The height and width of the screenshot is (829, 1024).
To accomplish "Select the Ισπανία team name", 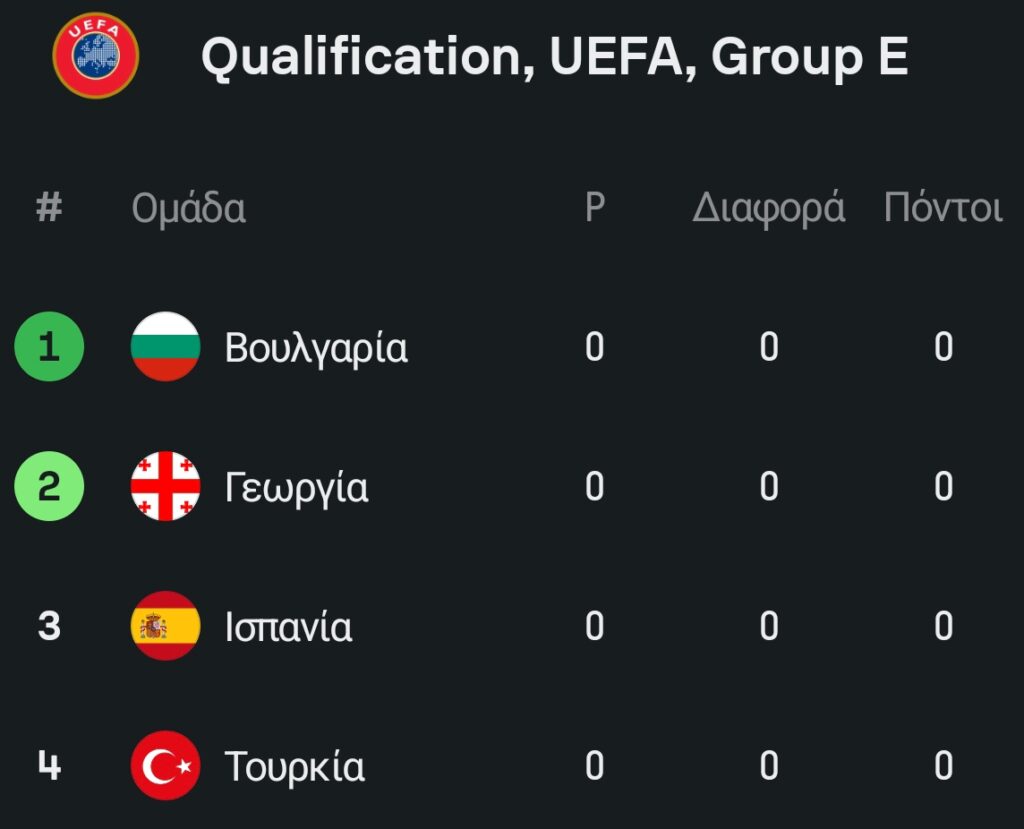I will (288, 628).
